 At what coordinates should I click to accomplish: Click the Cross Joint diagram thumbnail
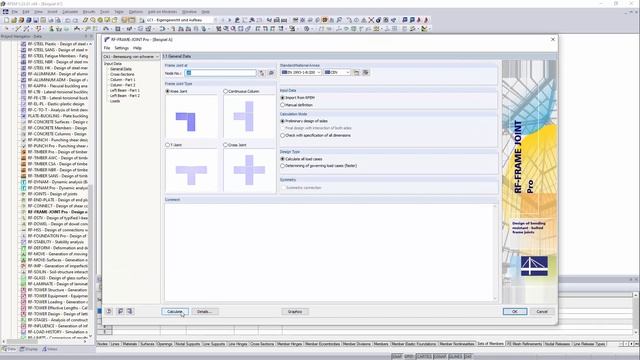(x=249, y=170)
